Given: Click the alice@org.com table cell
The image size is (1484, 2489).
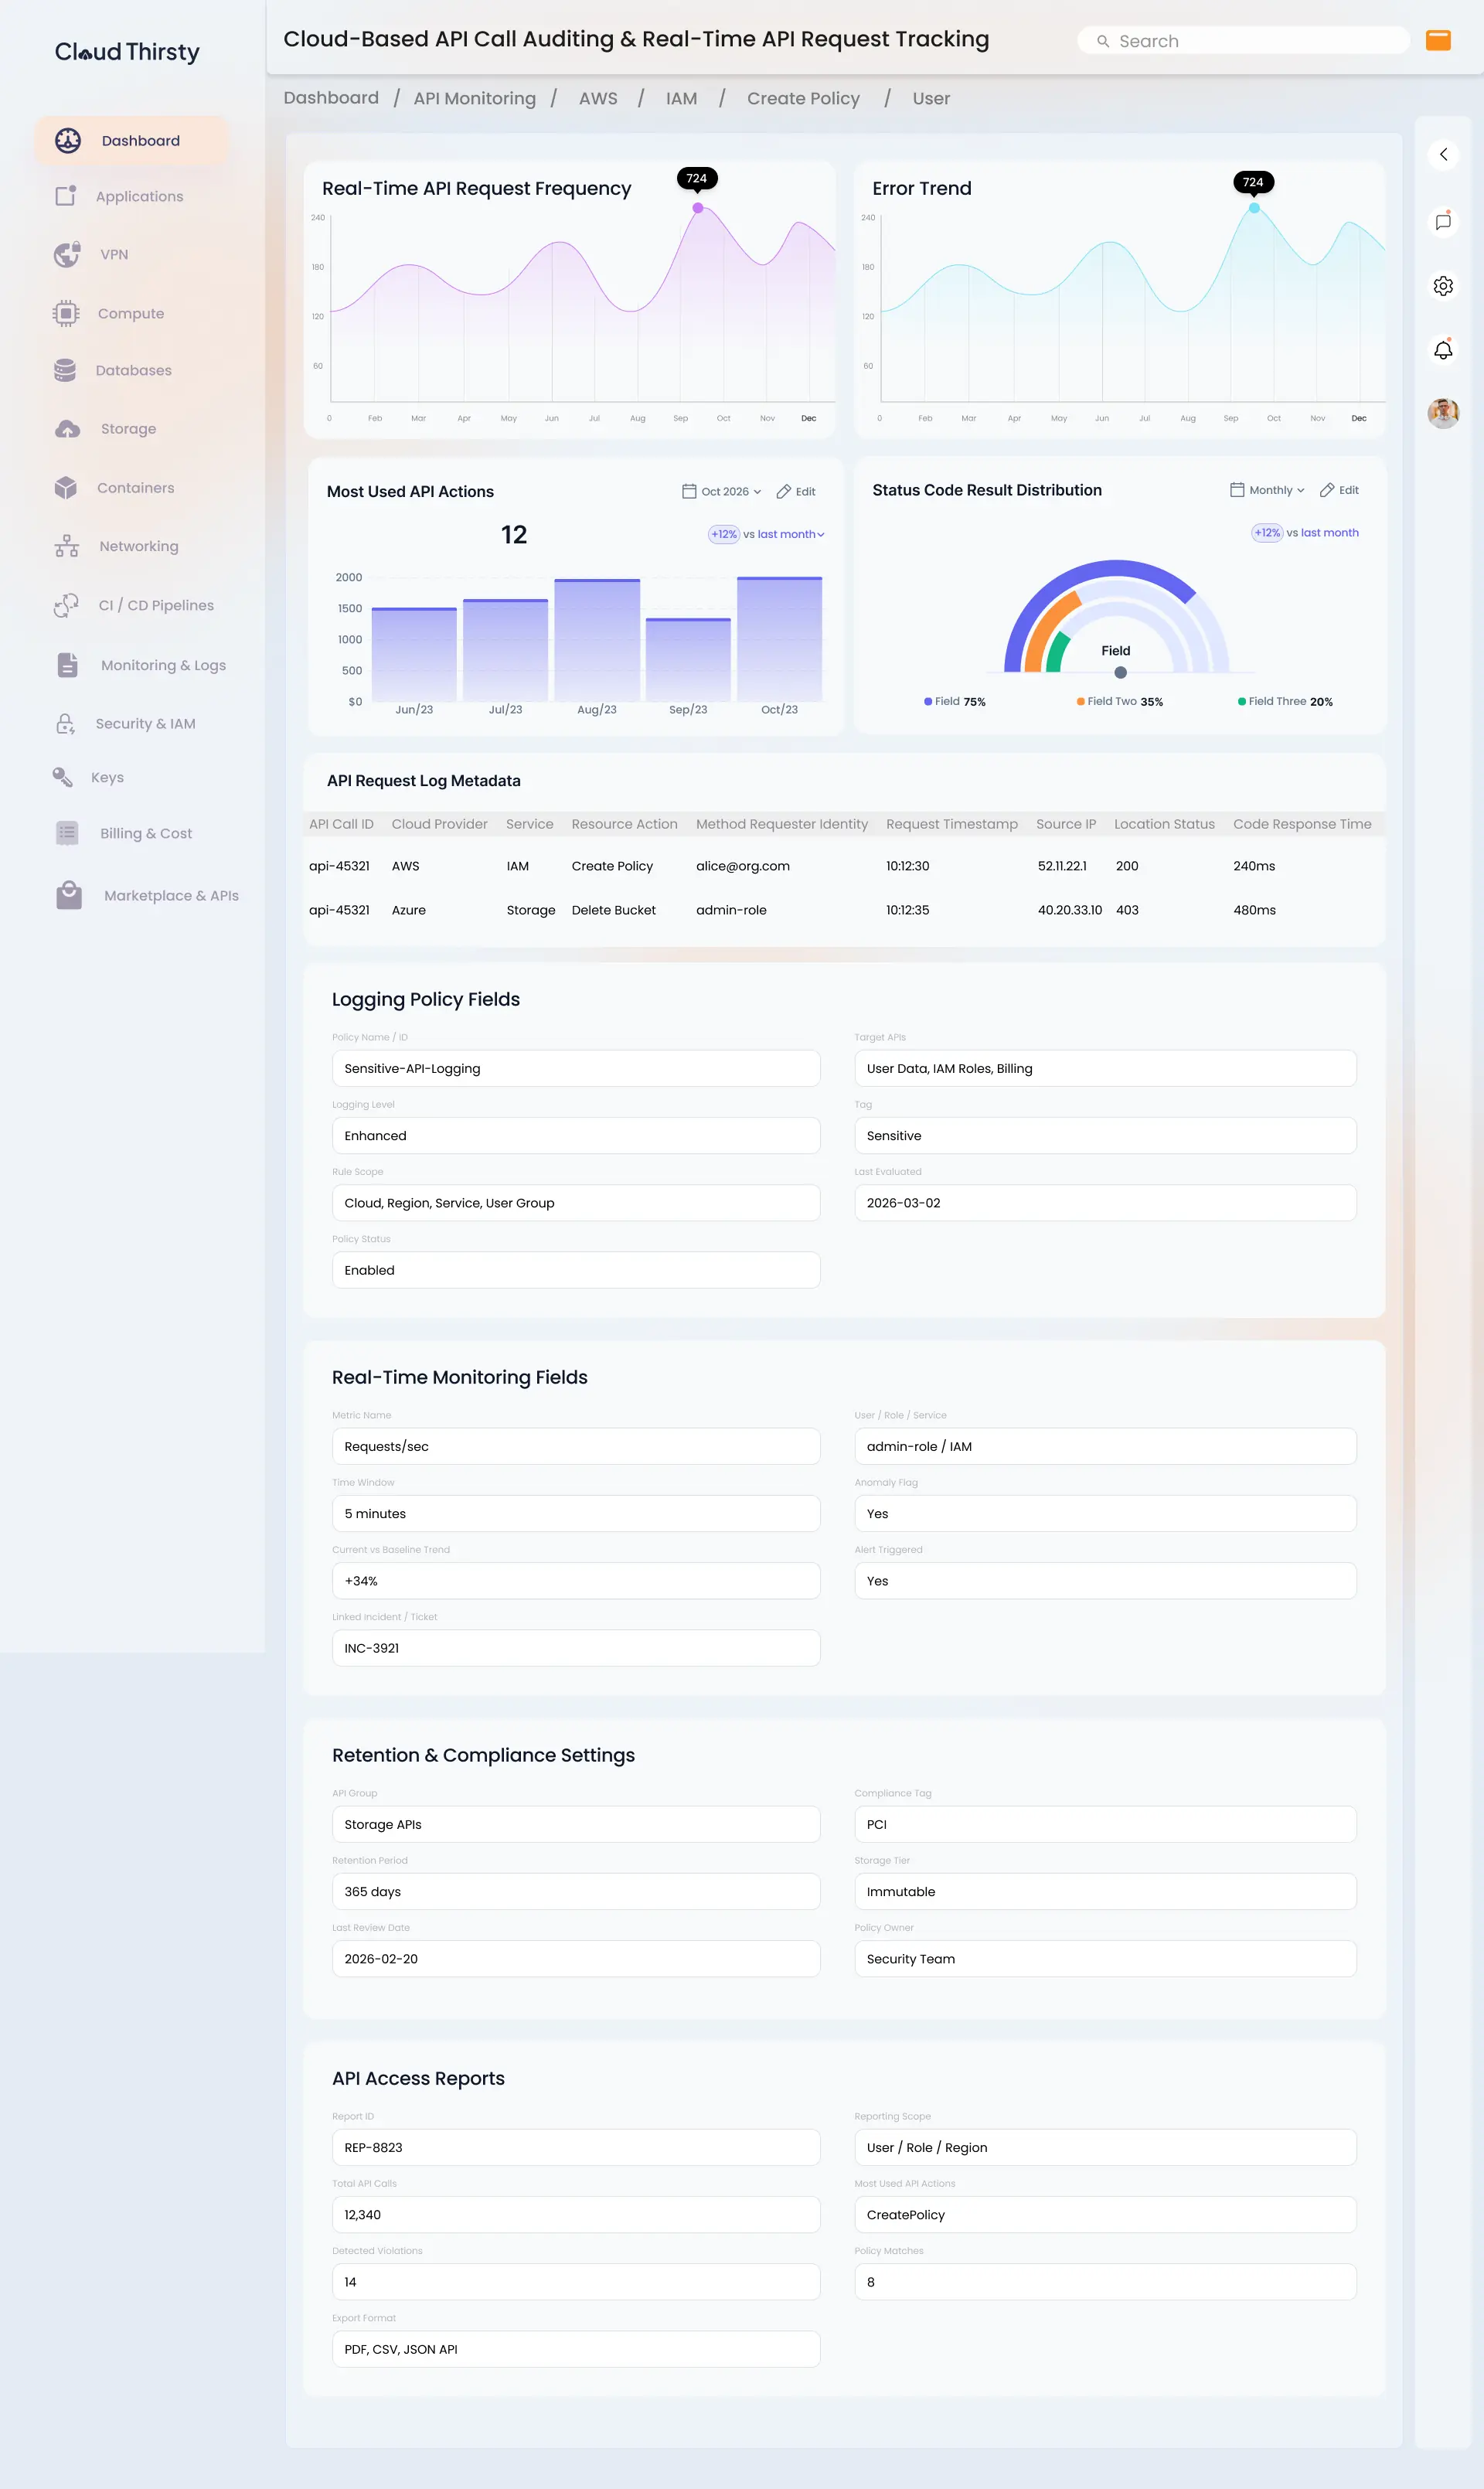Looking at the screenshot, I should click(x=742, y=866).
